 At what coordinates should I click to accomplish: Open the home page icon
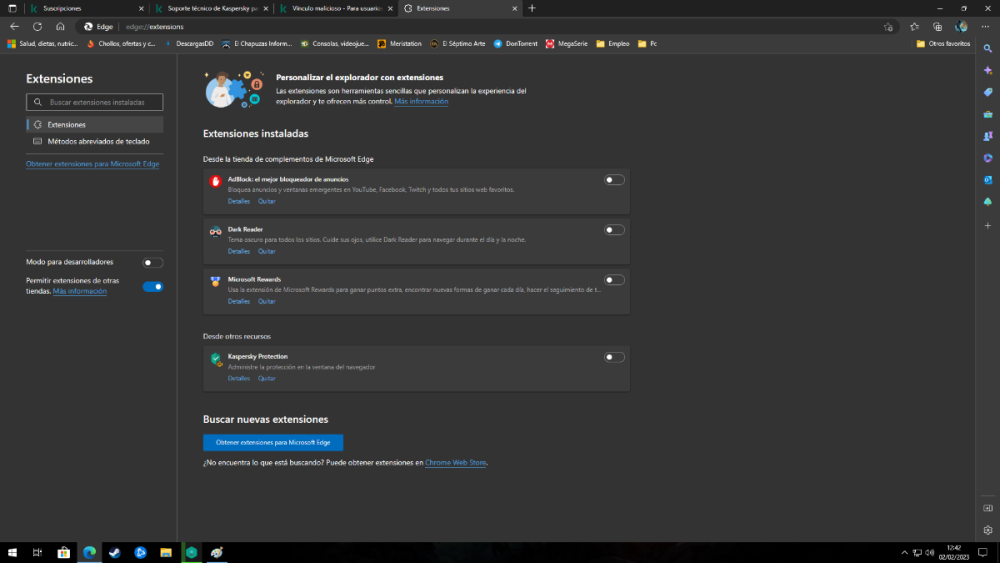tap(60, 27)
